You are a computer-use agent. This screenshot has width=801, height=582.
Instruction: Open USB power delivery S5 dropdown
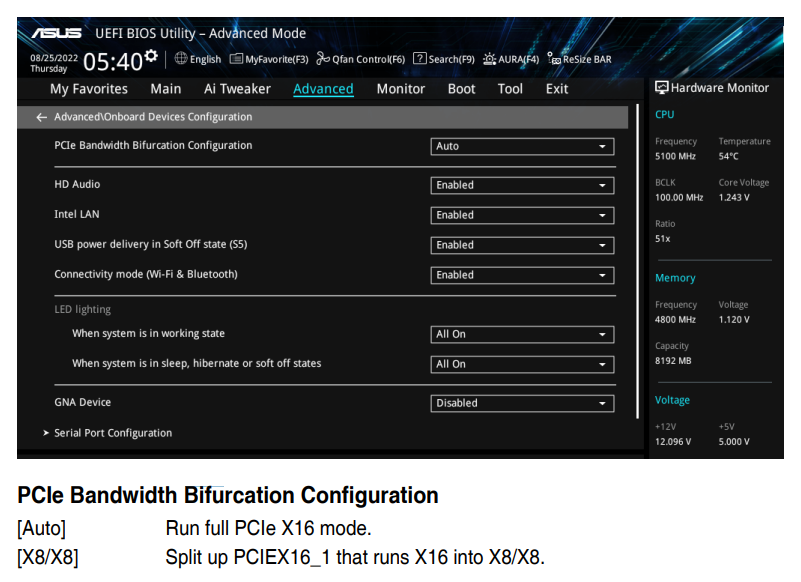[522, 245]
